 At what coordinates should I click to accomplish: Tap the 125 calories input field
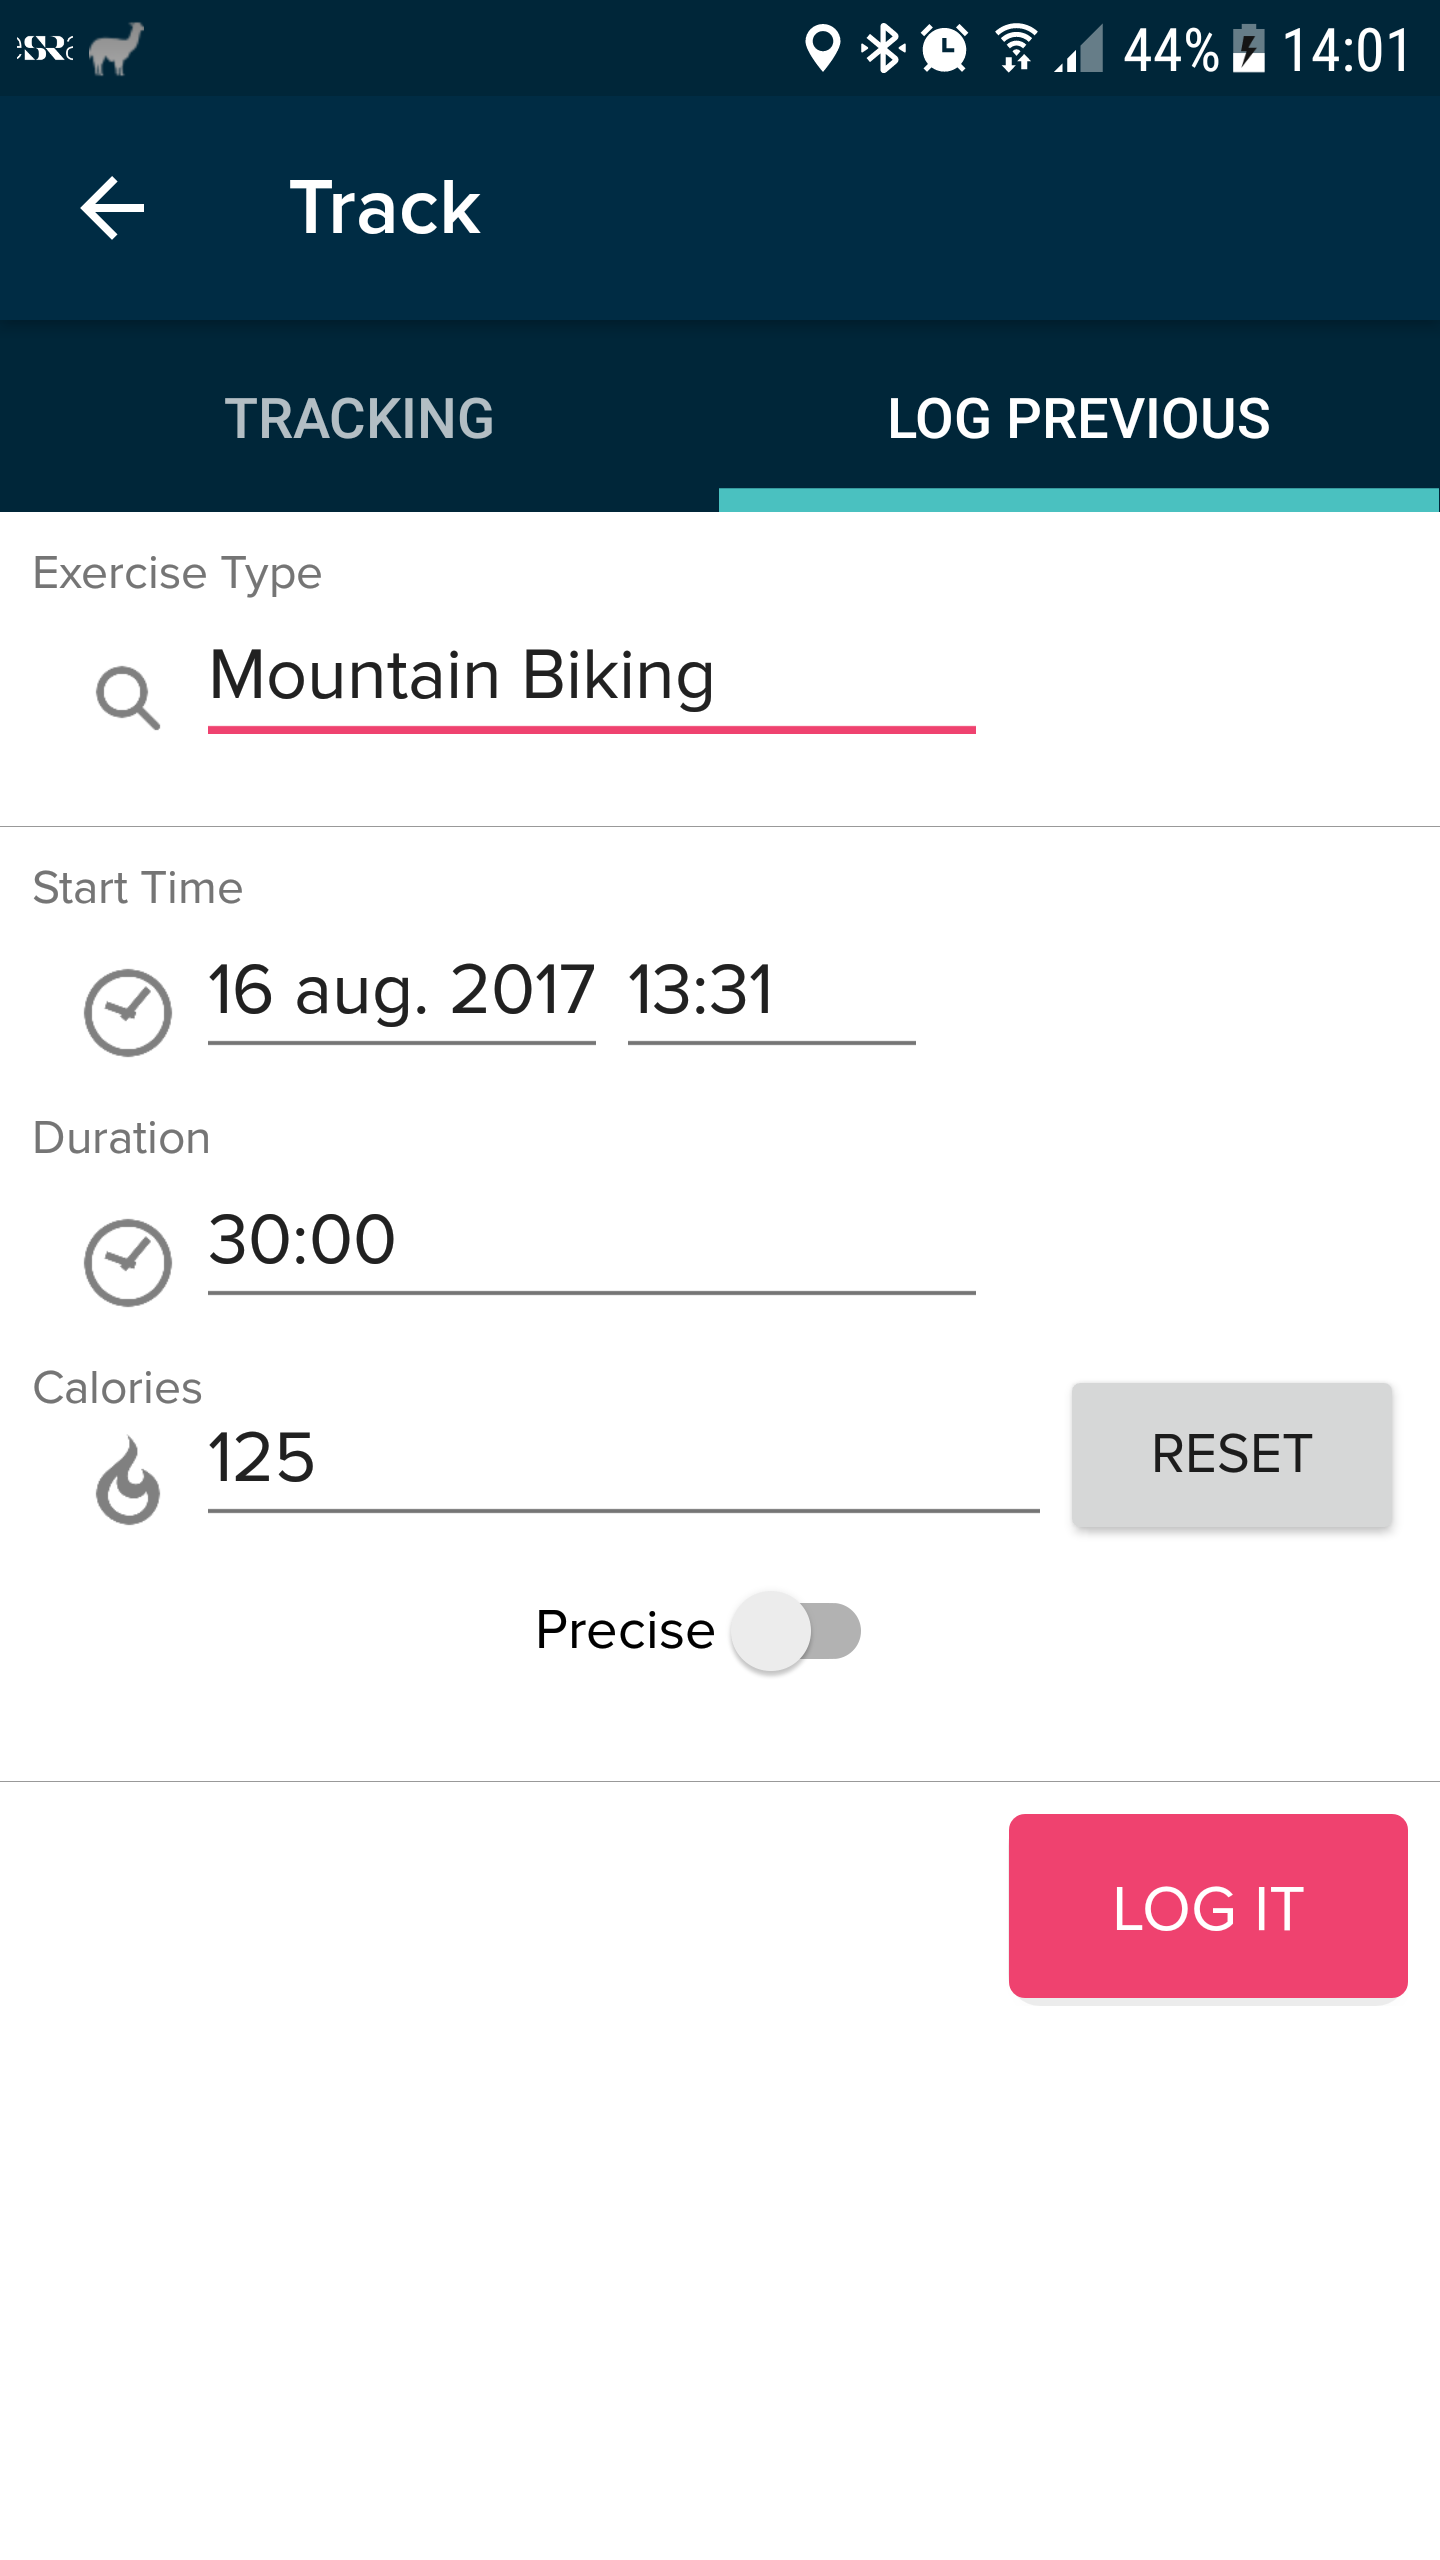click(x=622, y=1459)
